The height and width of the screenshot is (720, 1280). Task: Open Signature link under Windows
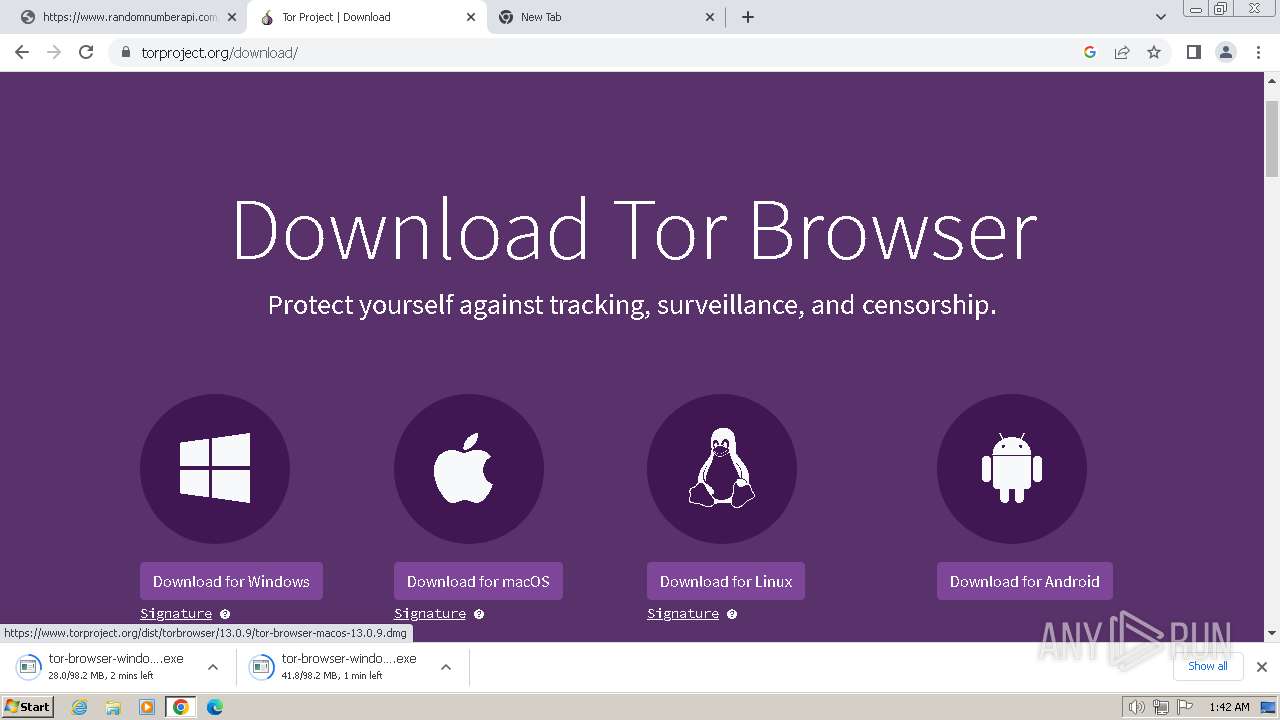pyautogui.click(x=176, y=614)
